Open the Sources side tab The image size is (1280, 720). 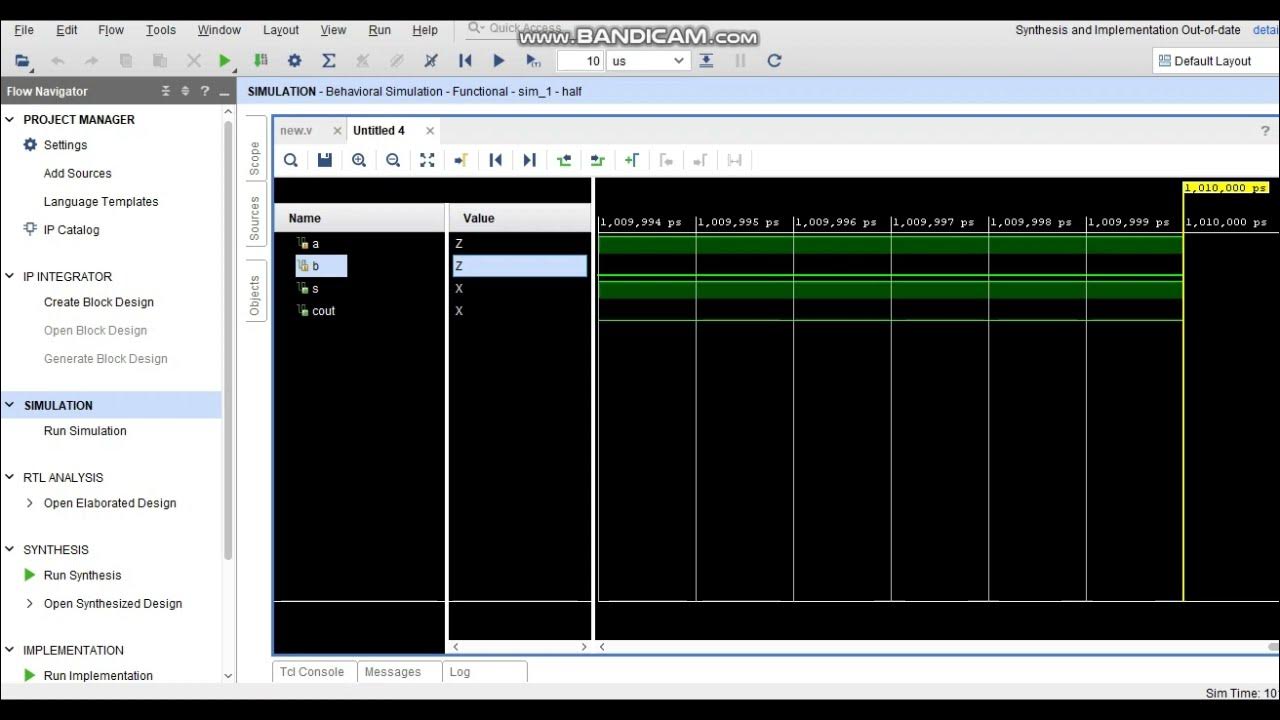[x=255, y=218]
